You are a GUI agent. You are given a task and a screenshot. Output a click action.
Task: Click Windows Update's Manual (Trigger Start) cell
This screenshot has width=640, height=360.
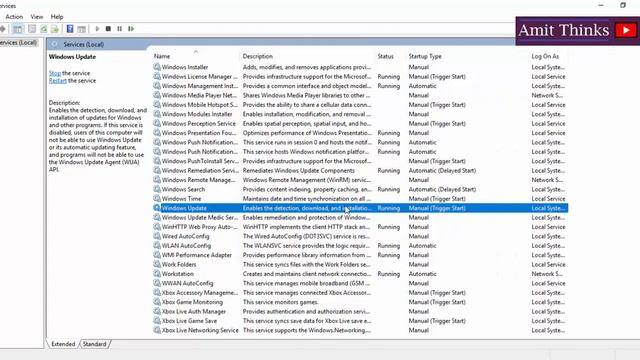point(437,208)
